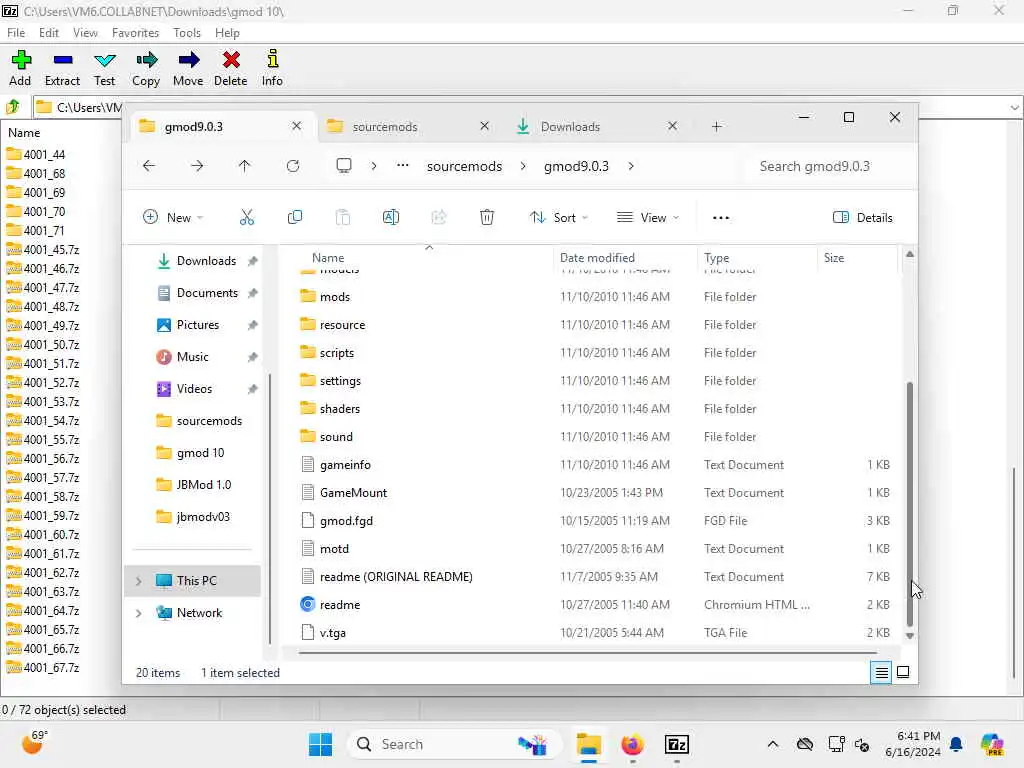
Task: Open the Sort dropdown menu
Action: 559,217
